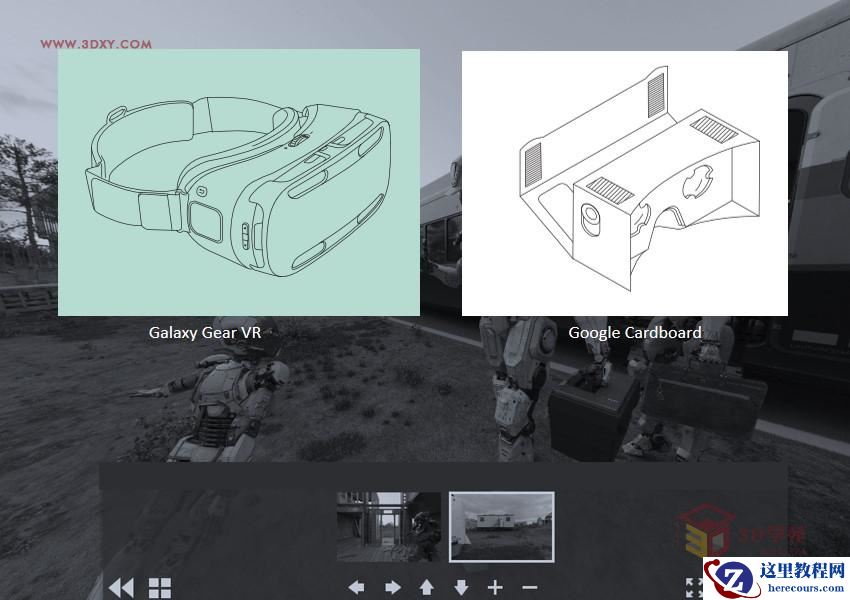Pan the panorama left using the left arrow
This screenshot has width=850, height=600.
tap(357, 588)
